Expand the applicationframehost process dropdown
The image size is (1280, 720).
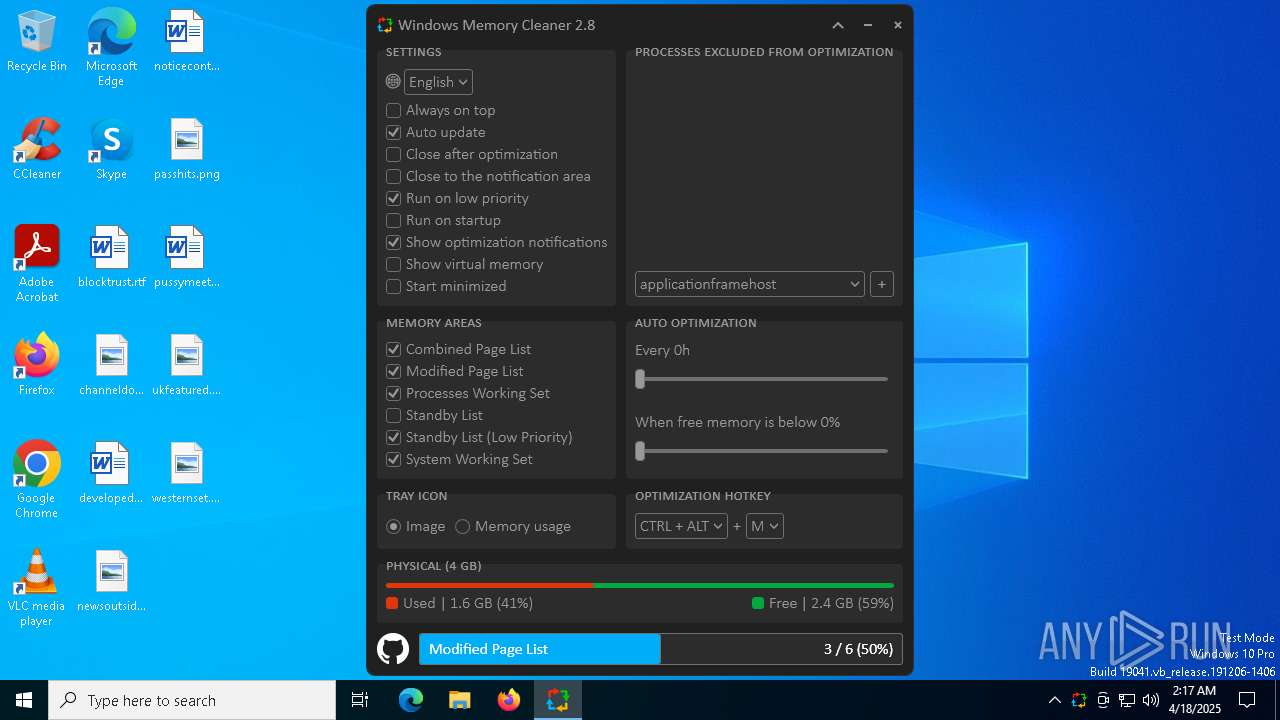point(749,284)
